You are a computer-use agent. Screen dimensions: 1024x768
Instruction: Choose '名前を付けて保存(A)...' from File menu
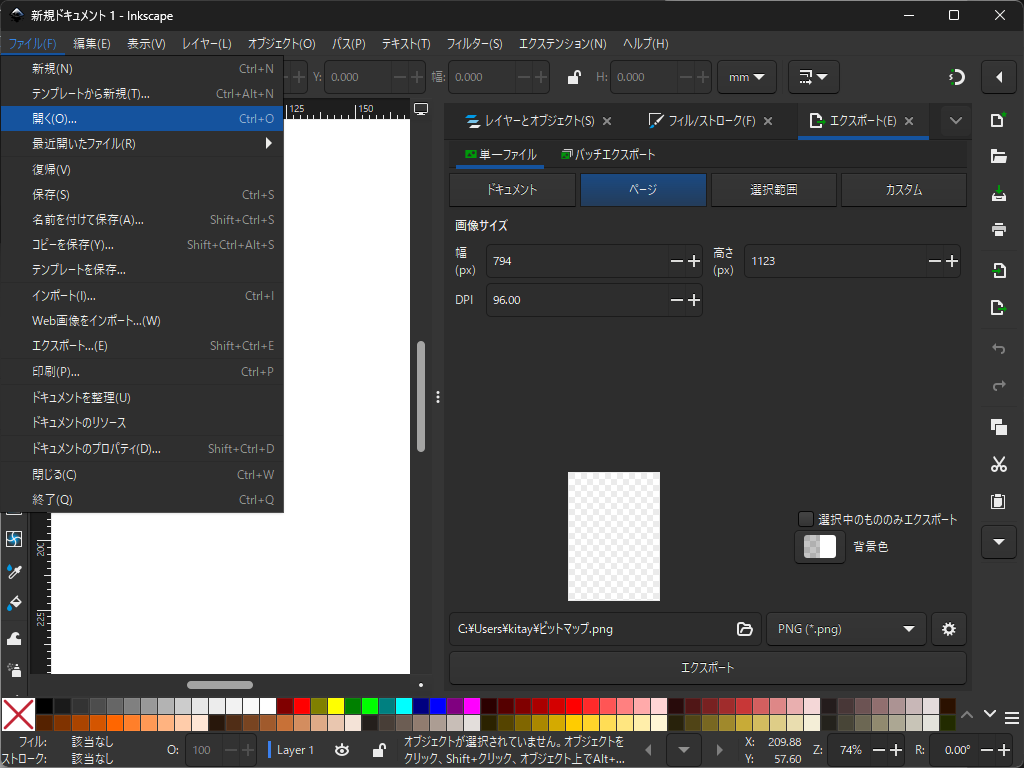88,220
